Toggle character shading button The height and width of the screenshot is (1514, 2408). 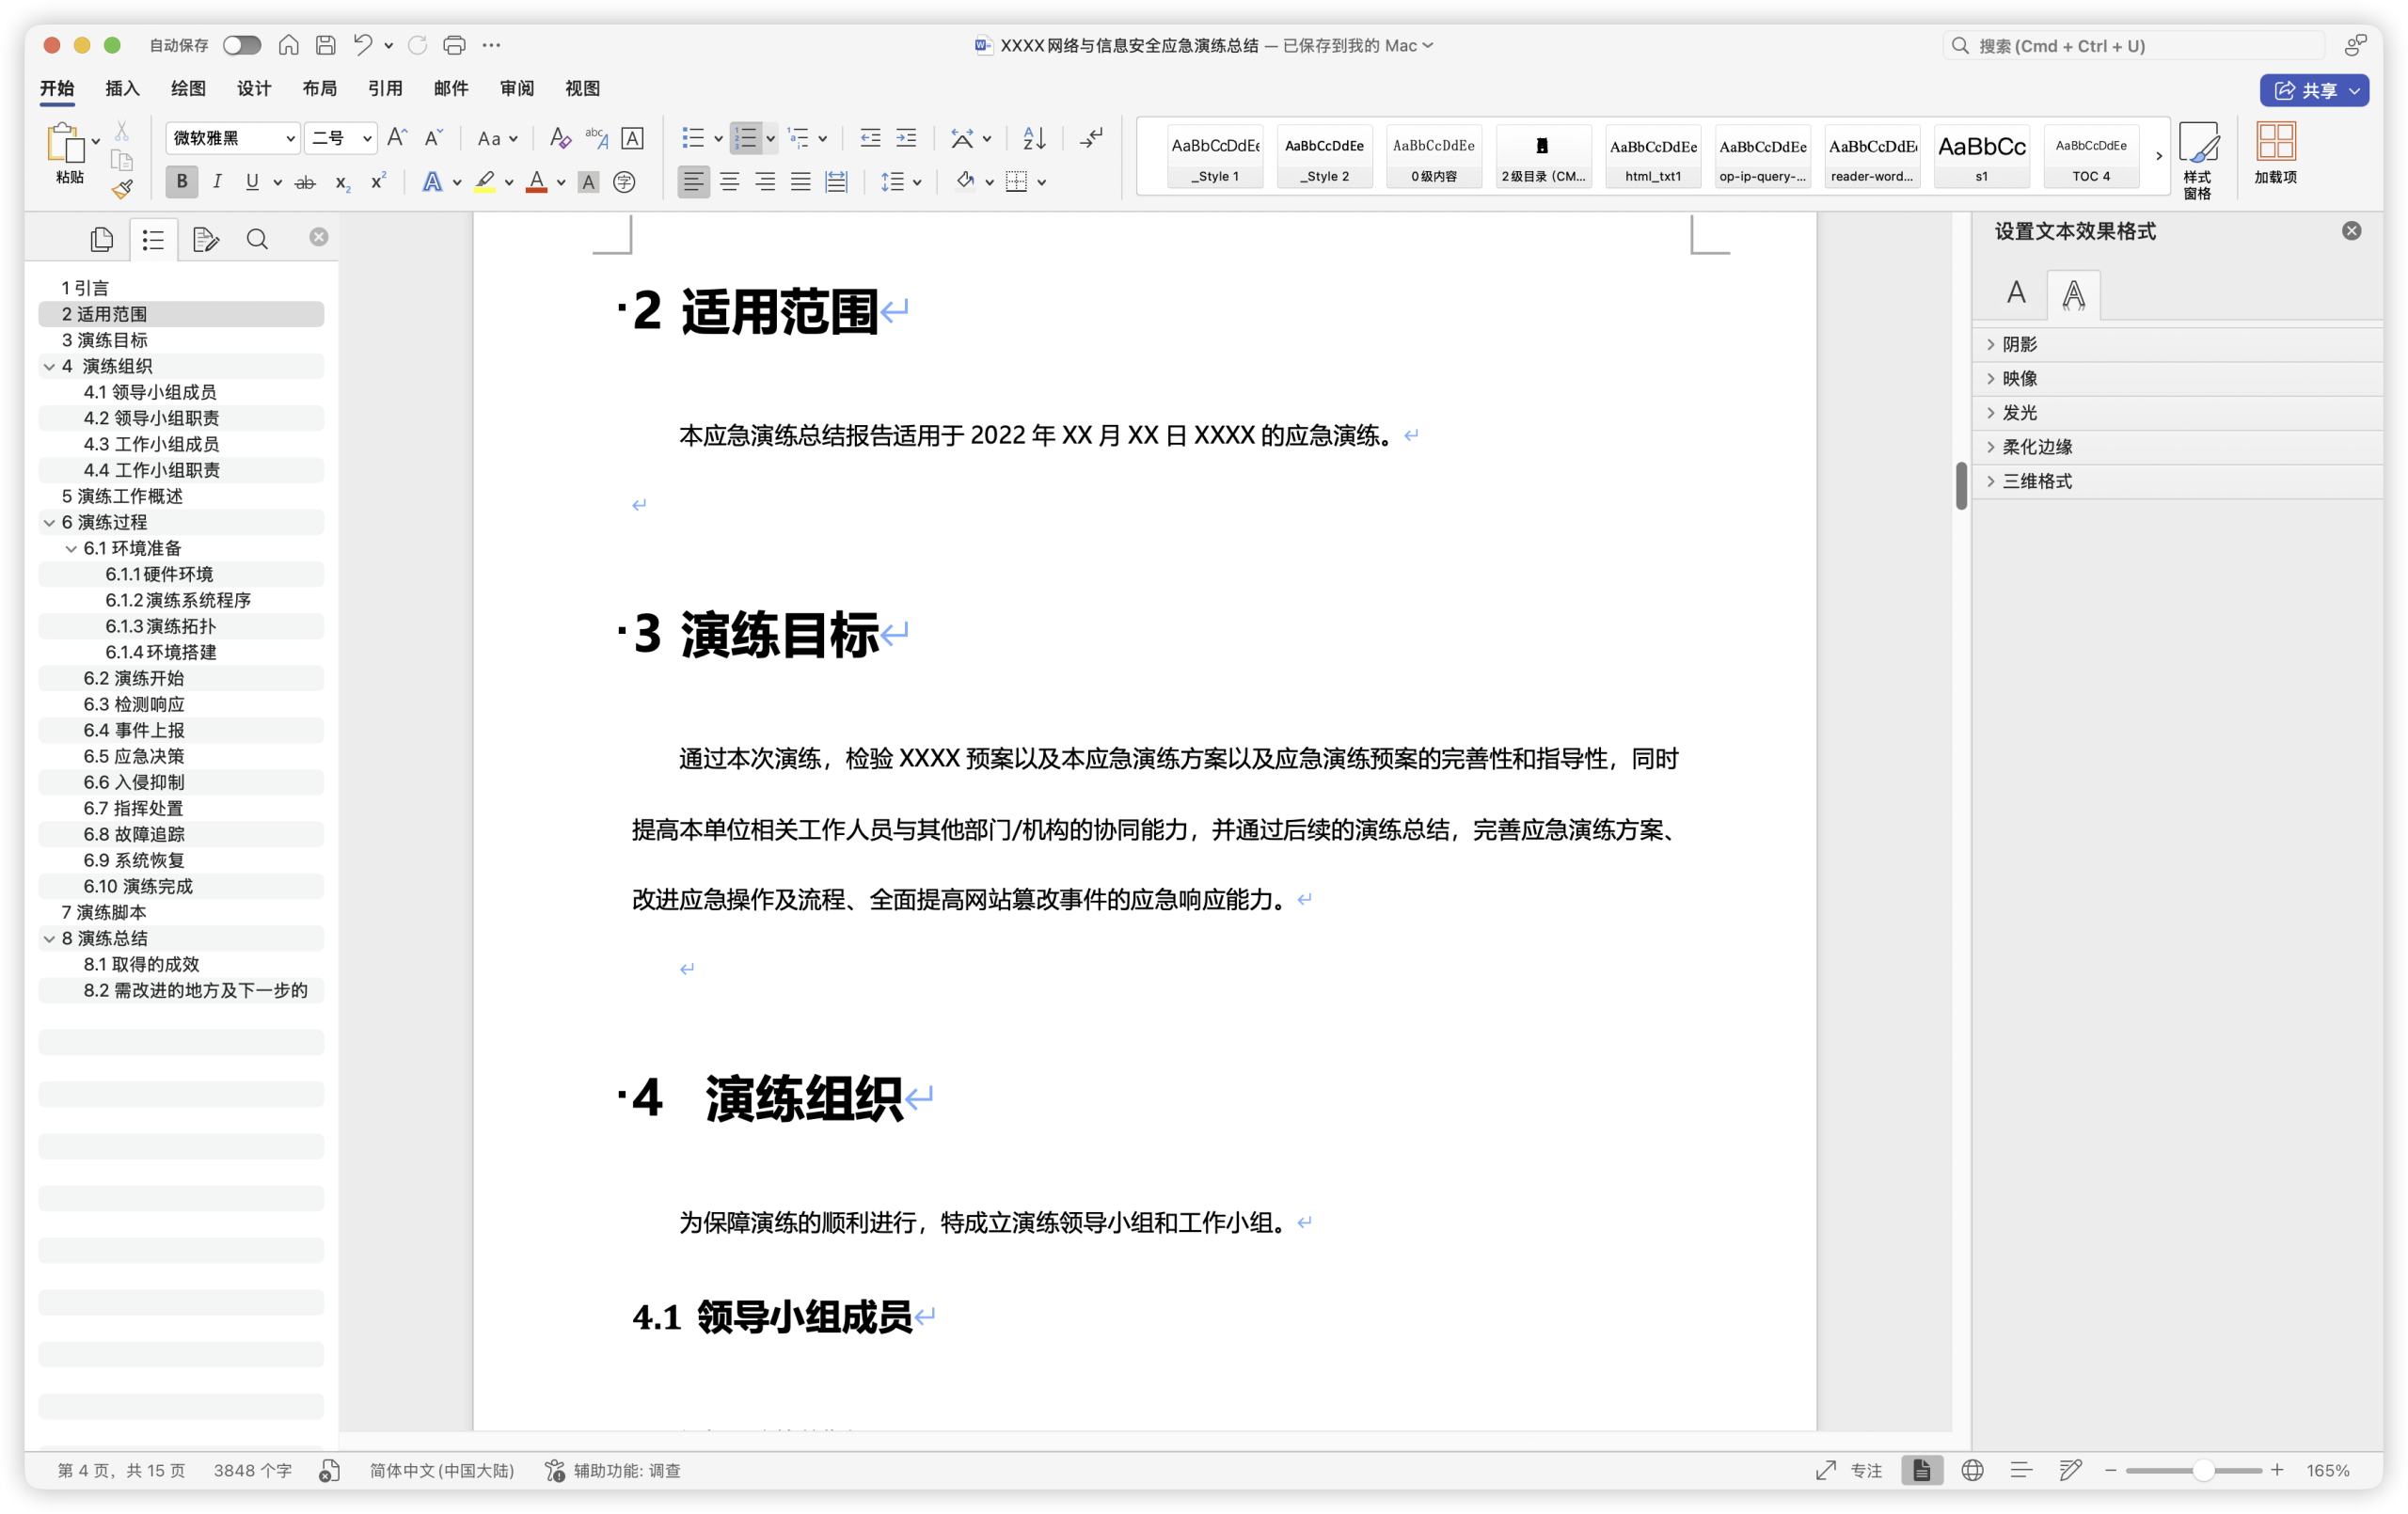point(589,182)
